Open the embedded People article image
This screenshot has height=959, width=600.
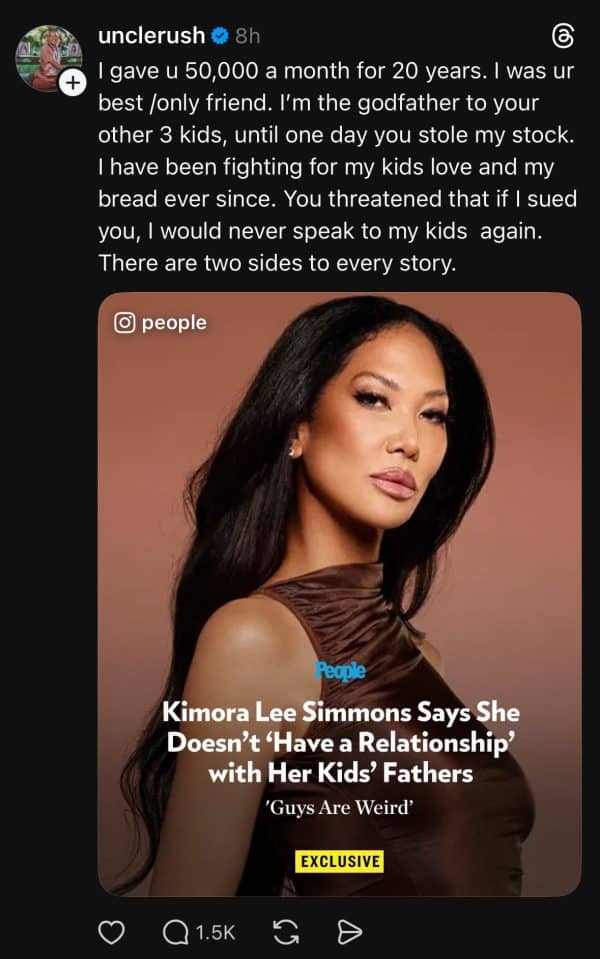pyautogui.click(x=339, y=594)
